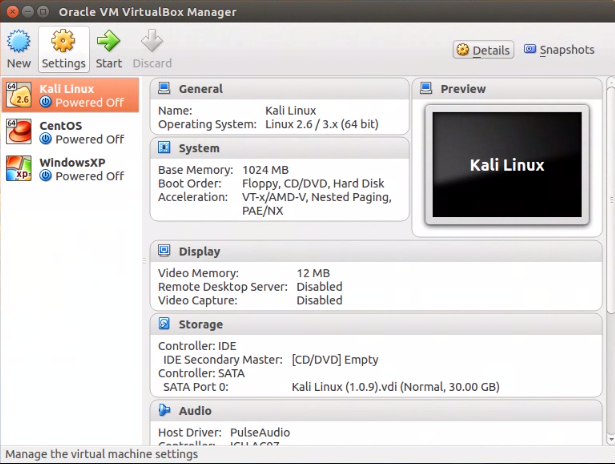Click the Kali Linux power state icon
This screenshot has height=464, width=615.
[x=45, y=102]
